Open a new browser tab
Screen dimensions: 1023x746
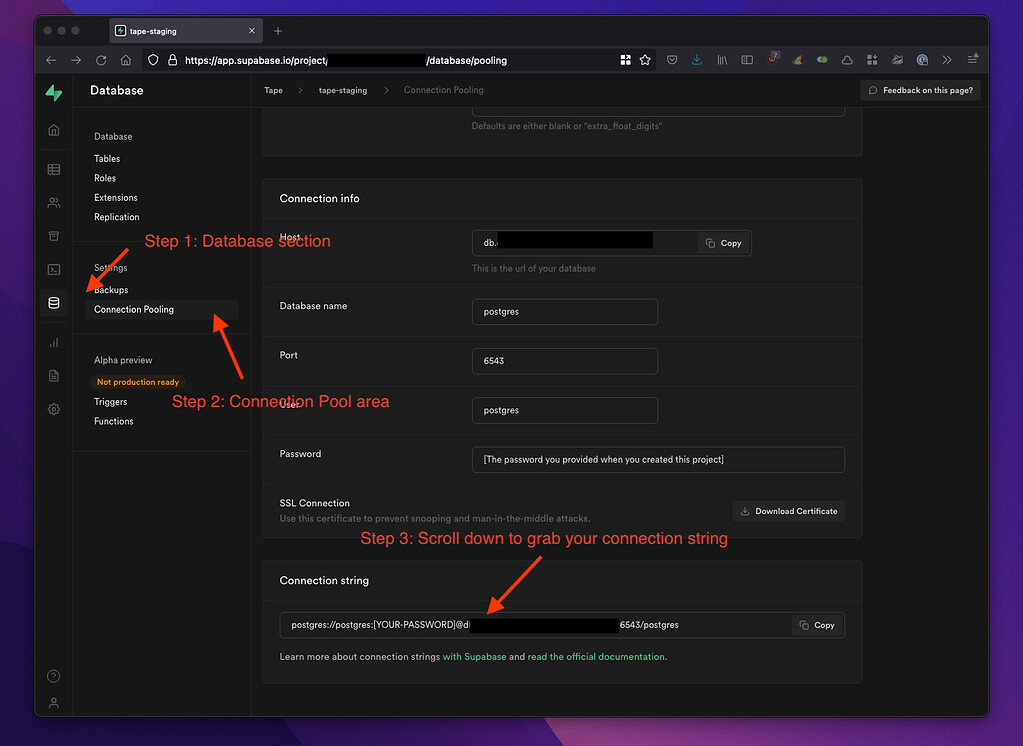278,31
